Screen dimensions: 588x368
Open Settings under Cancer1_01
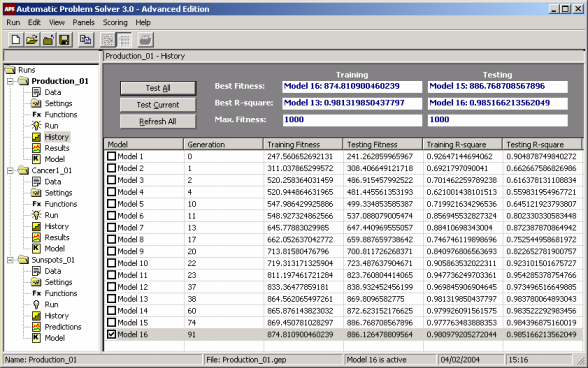58,193
